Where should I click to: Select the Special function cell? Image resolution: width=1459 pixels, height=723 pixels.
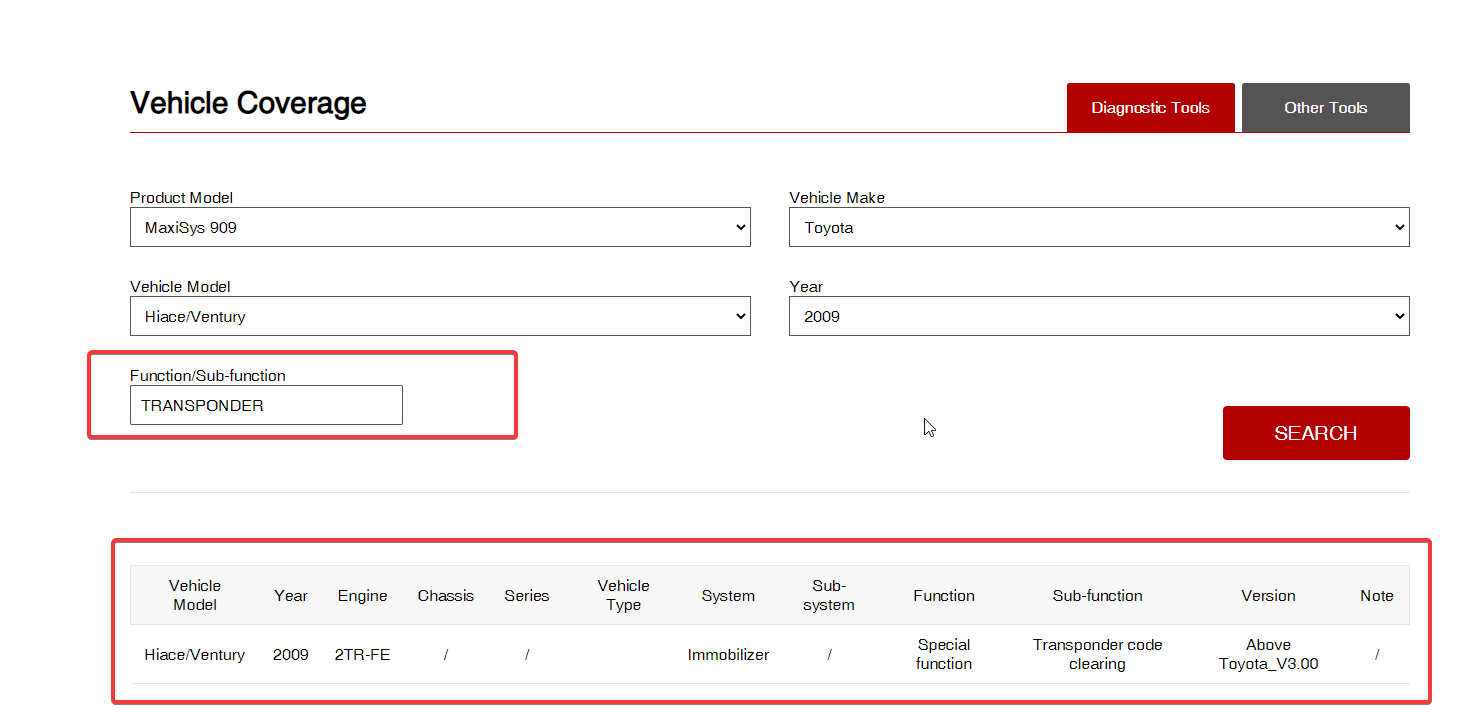pos(944,654)
